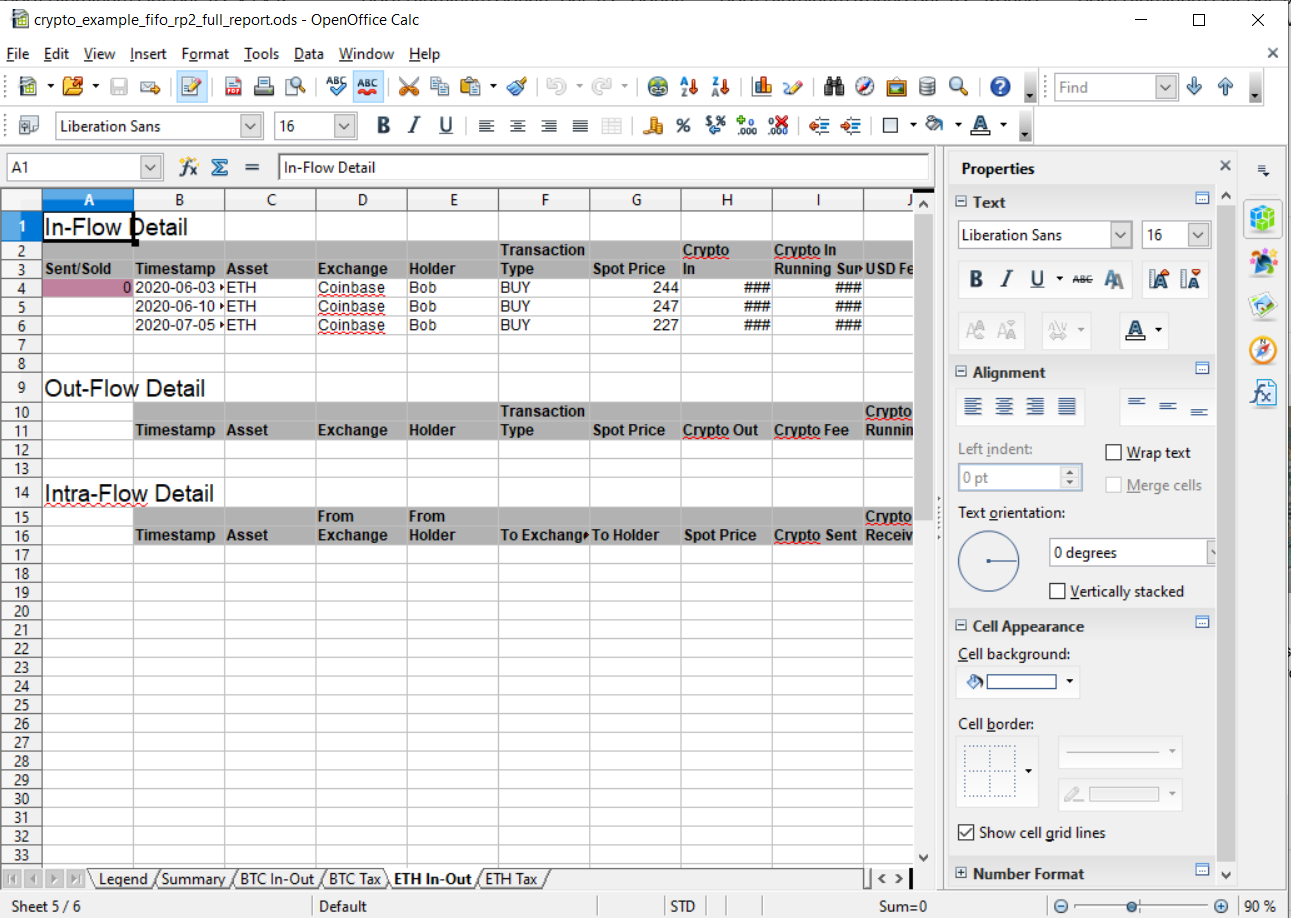Screen dimensions: 1291x918
Task: Toggle bold formatting in the formatting bar
Action: 382,125
